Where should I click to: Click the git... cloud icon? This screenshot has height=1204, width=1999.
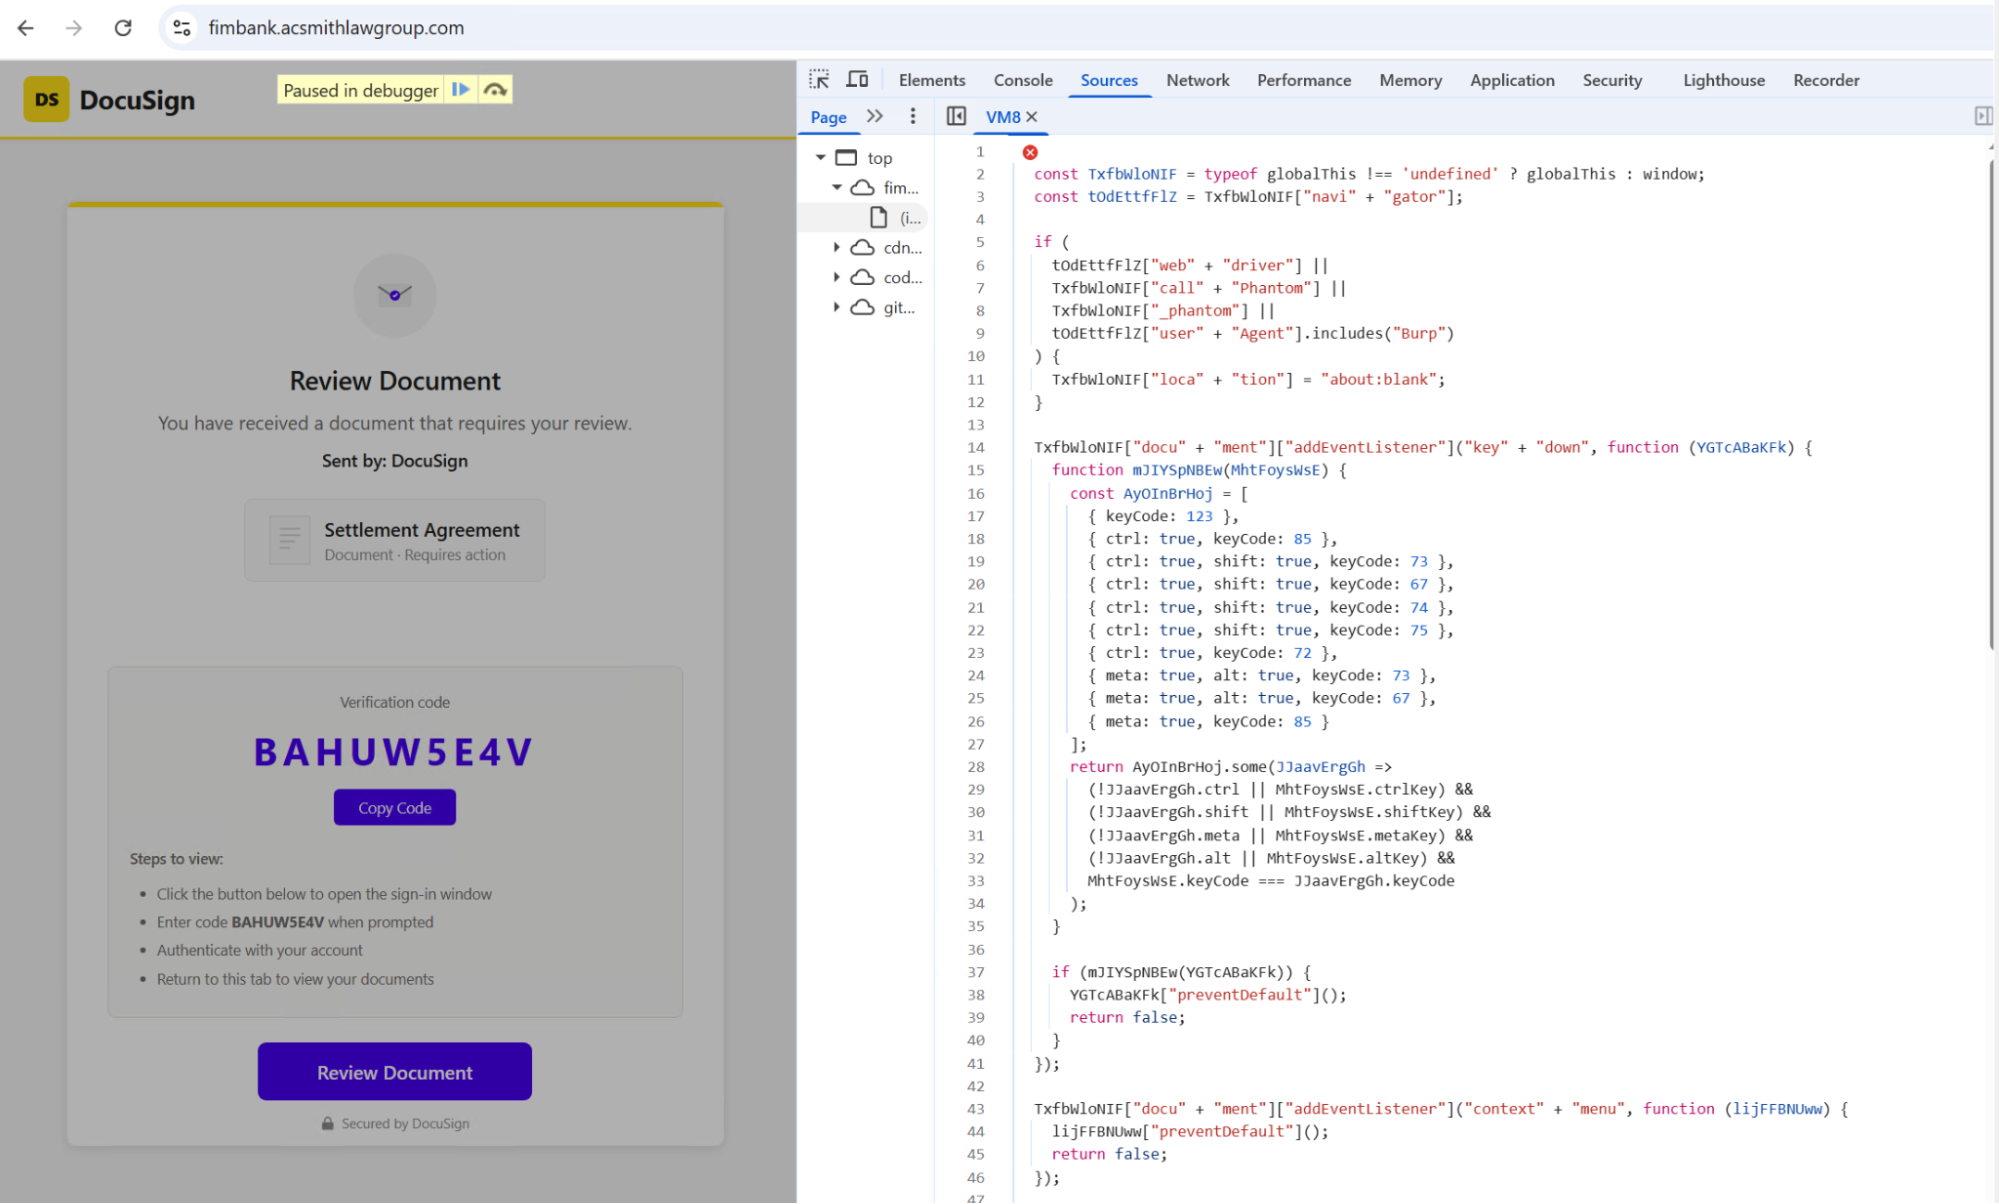(862, 307)
